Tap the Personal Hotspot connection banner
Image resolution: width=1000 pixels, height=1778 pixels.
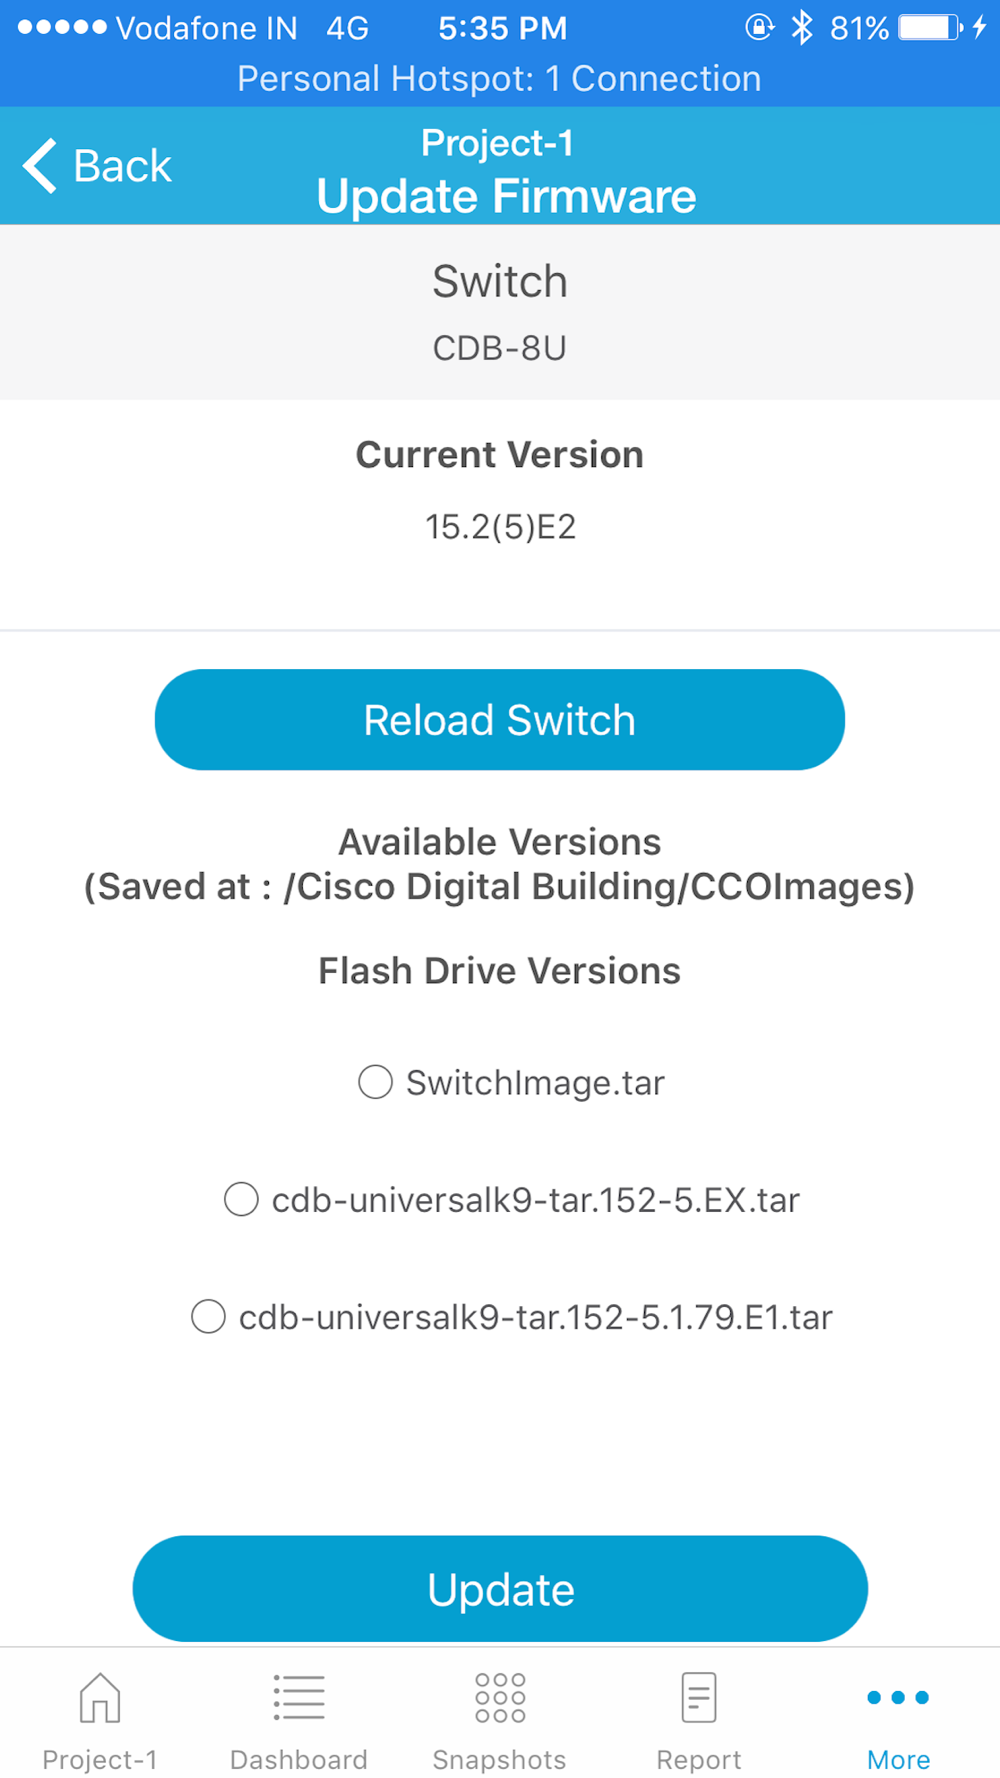500,79
